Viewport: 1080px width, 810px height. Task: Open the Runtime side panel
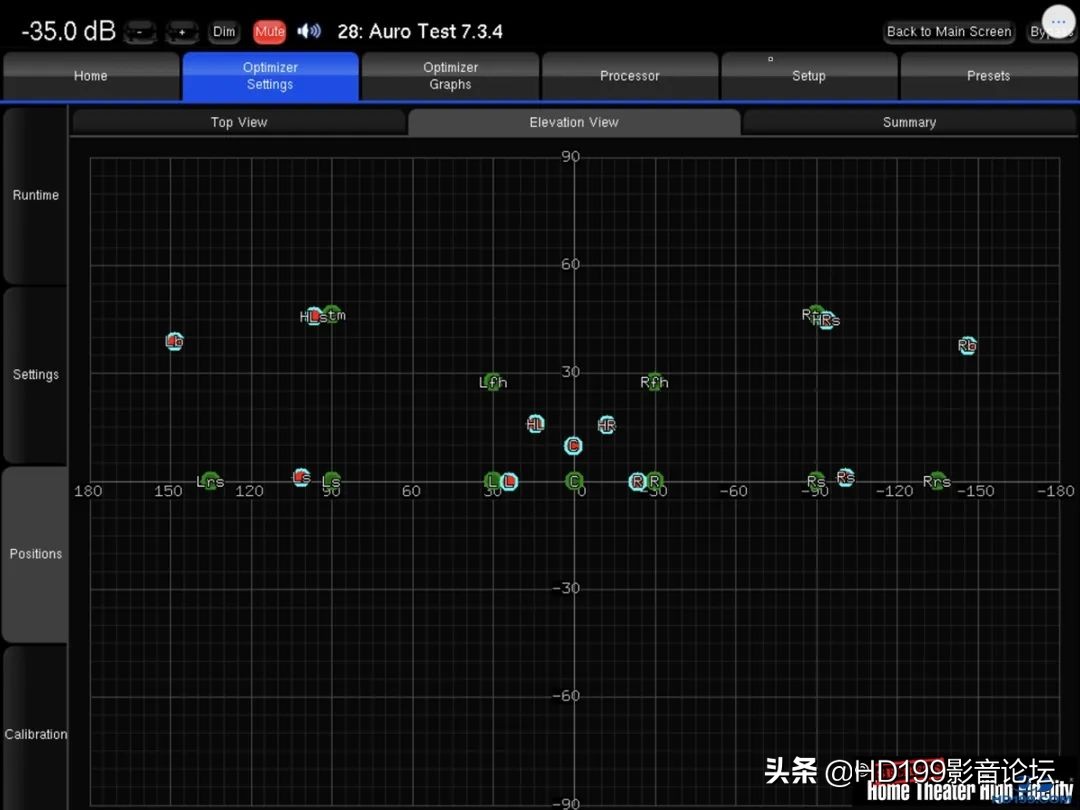(36, 195)
